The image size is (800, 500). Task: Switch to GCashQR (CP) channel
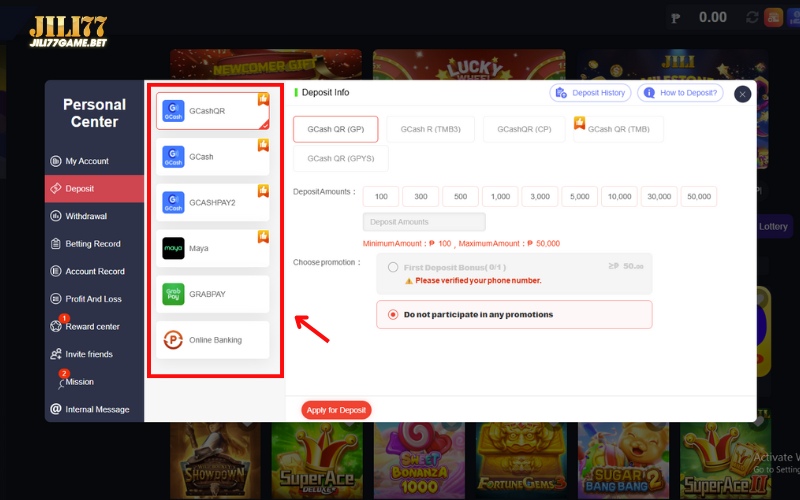pos(524,130)
